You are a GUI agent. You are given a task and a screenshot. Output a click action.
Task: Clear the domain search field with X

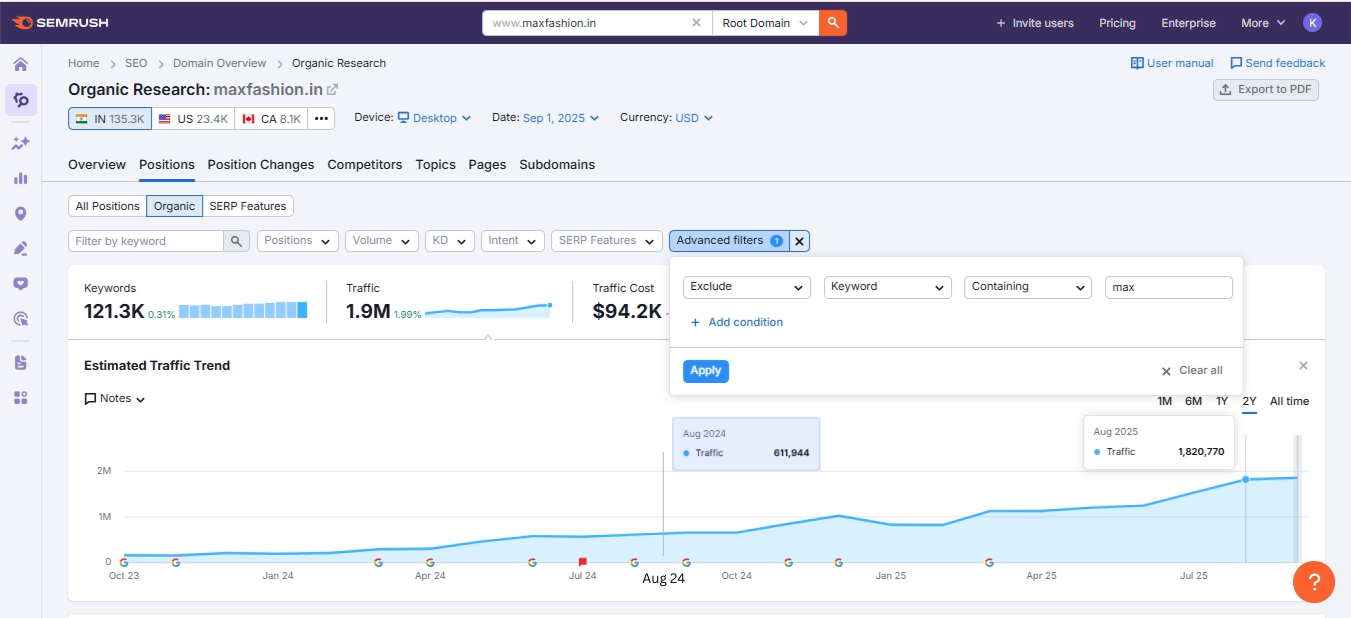pos(696,23)
